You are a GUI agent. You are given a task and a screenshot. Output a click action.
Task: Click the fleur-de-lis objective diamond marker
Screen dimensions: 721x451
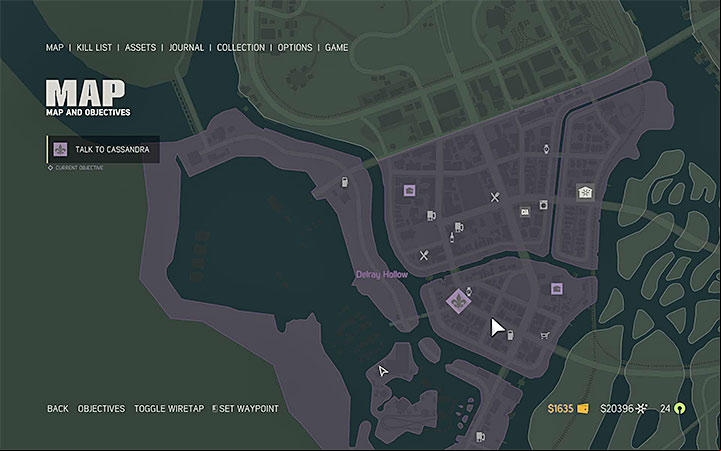[x=458, y=302]
